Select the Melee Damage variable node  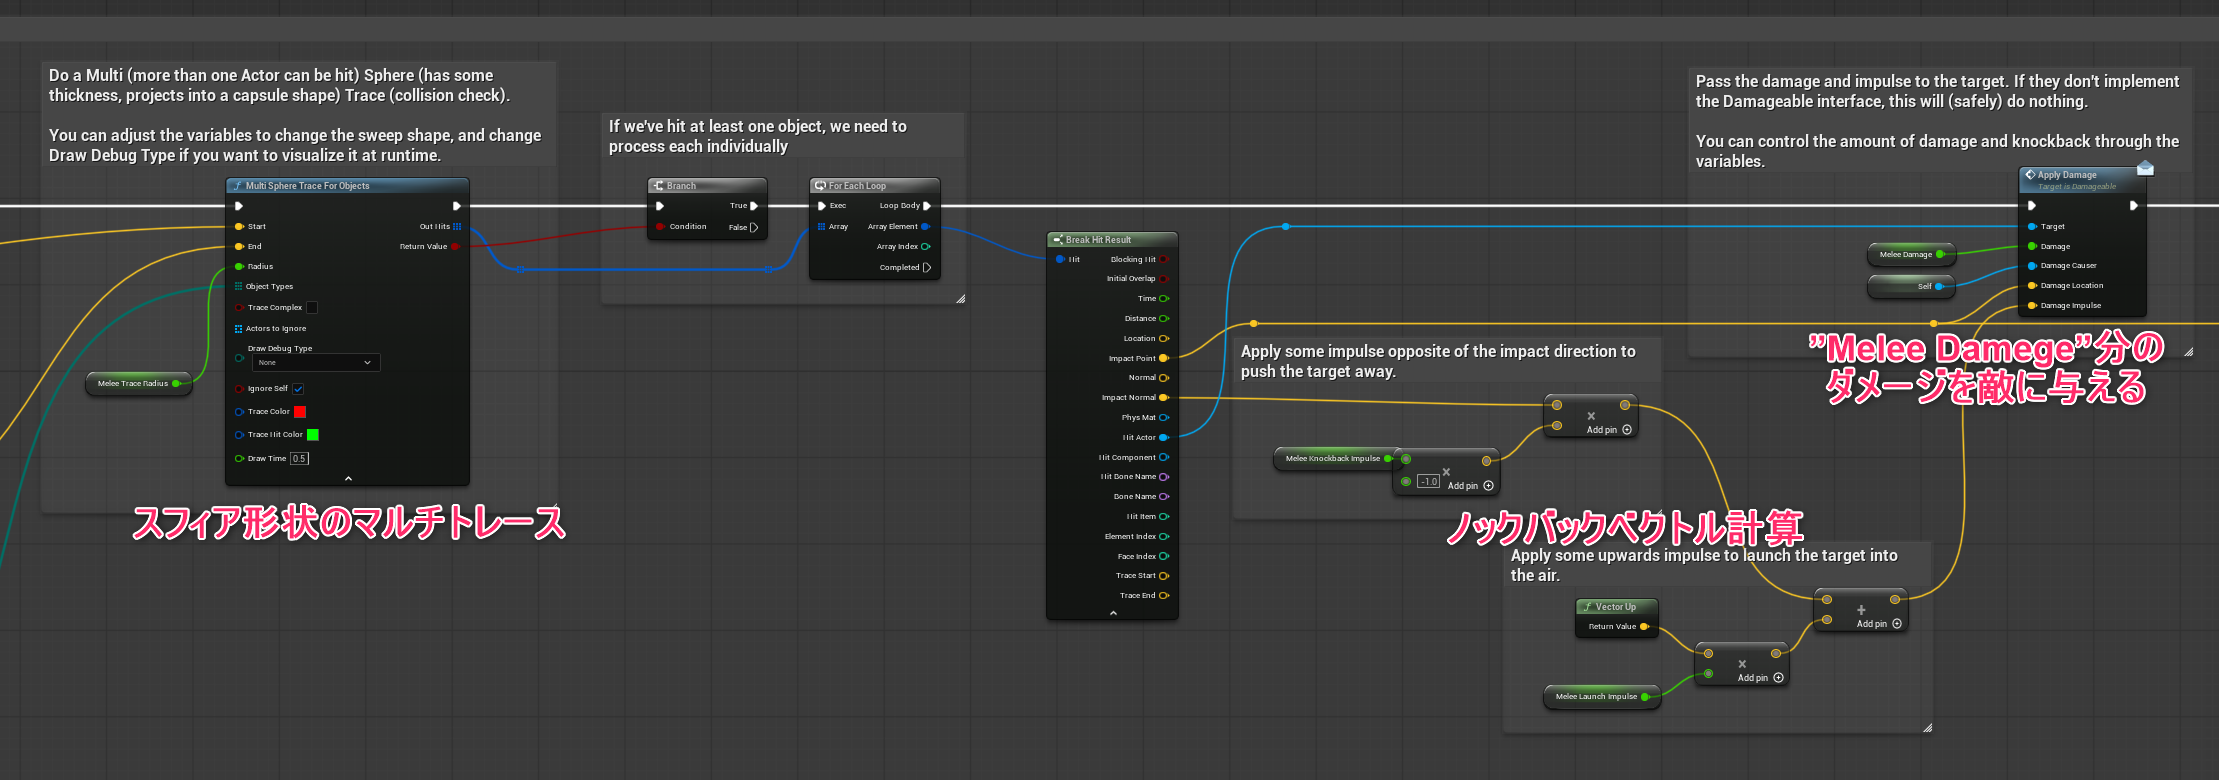click(1911, 255)
